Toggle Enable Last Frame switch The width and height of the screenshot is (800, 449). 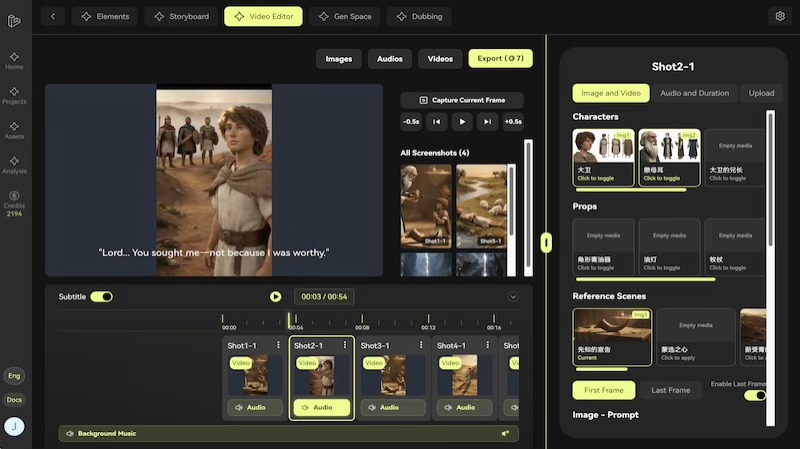coord(755,395)
